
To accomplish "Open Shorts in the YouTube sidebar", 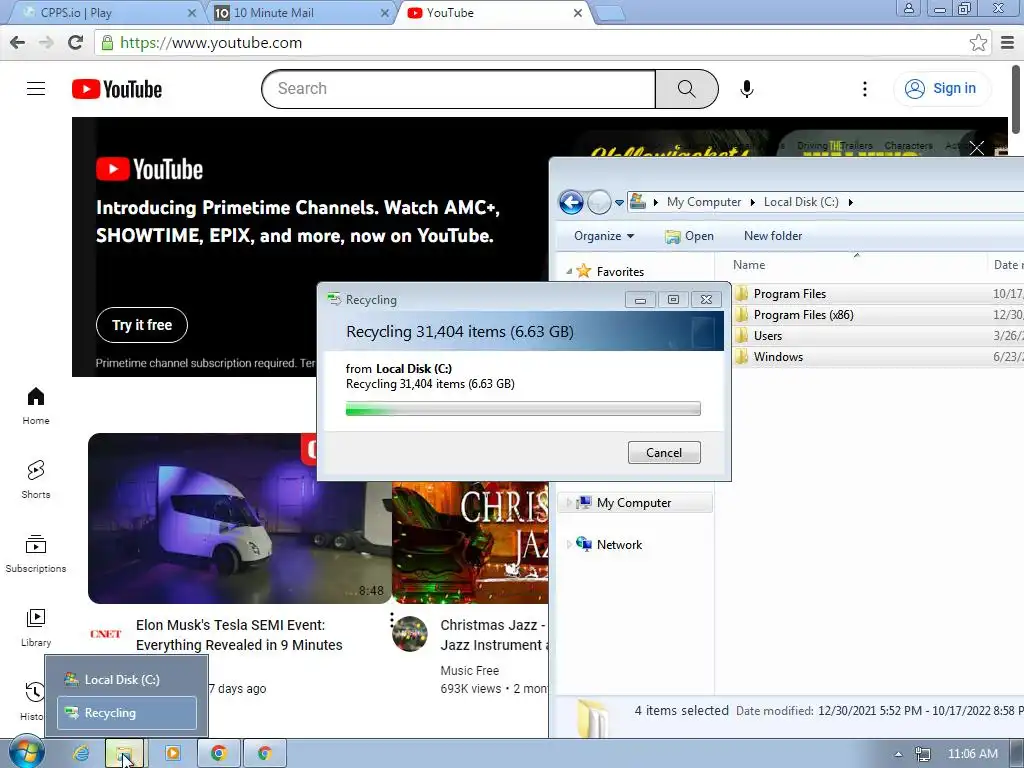I will pyautogui.click(x=36, y=479).
